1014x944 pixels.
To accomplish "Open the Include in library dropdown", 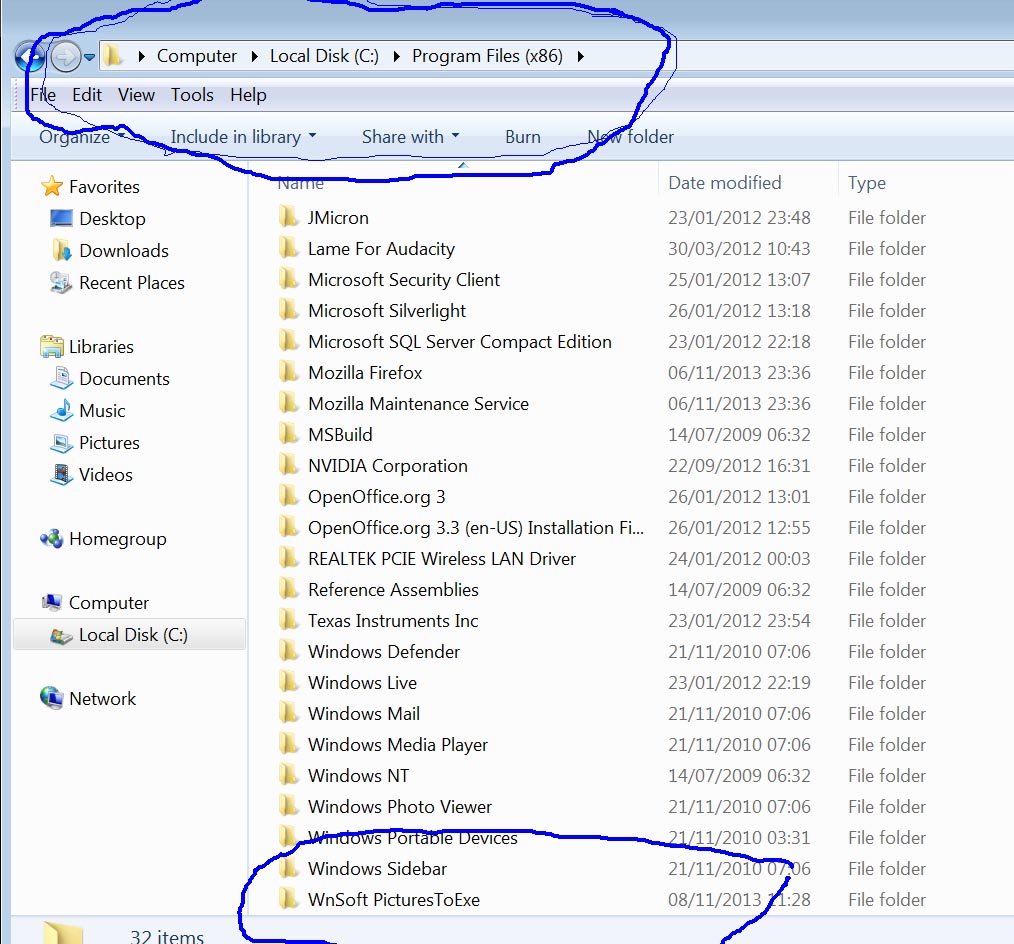I will 243,137.
